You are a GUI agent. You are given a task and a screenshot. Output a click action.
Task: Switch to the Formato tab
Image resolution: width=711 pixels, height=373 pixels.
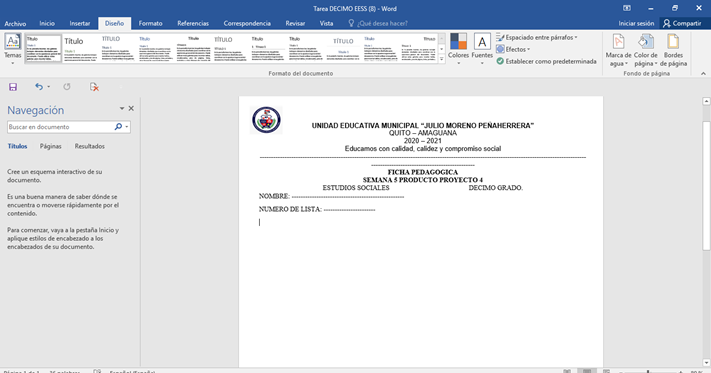pos(151,23)
